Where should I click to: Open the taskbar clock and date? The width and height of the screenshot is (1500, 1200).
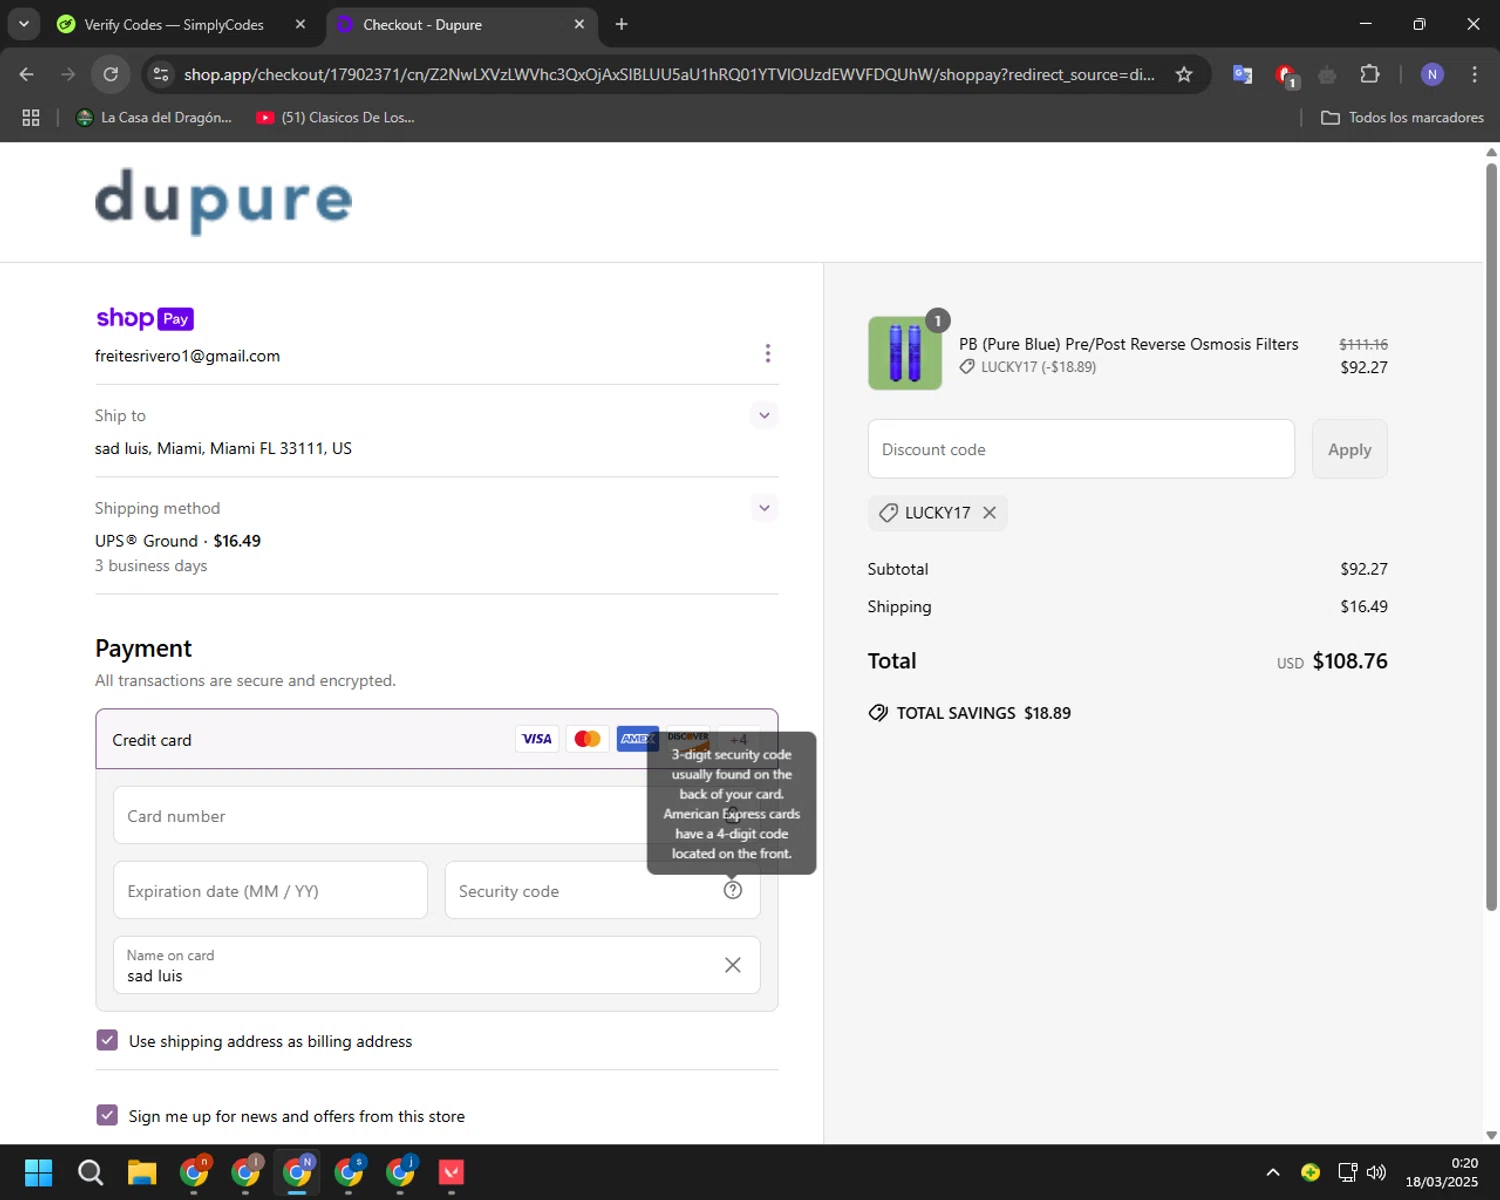click(x=1442, y=1172)
